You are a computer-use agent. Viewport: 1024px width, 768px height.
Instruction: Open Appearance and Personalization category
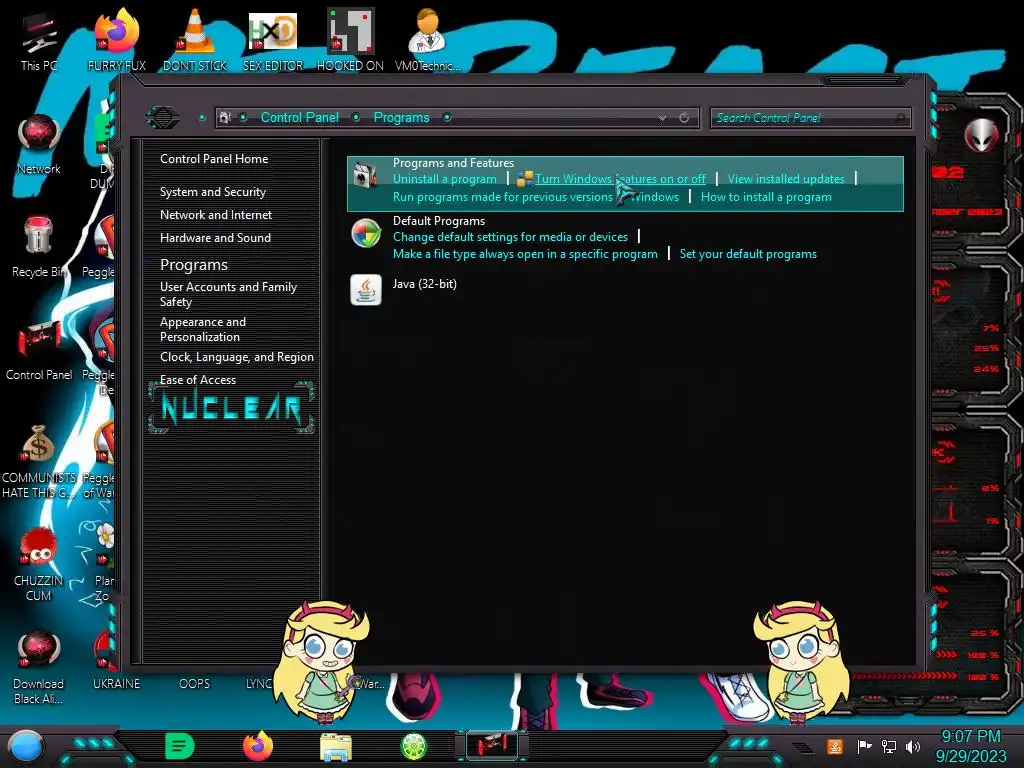[203, 329]
